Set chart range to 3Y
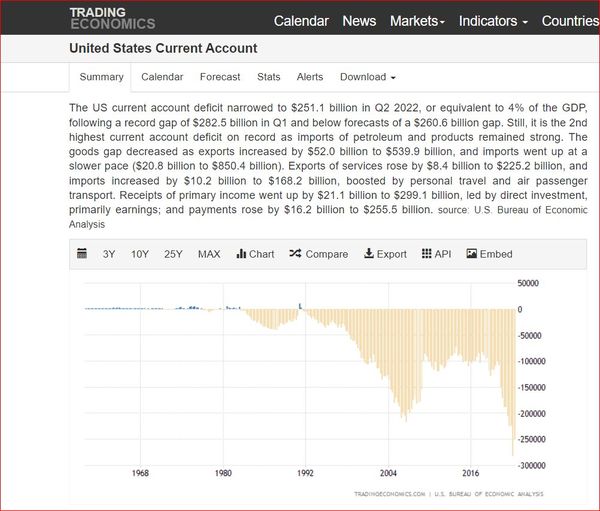Screen dimensions: 600x511 tap(109, 254)
